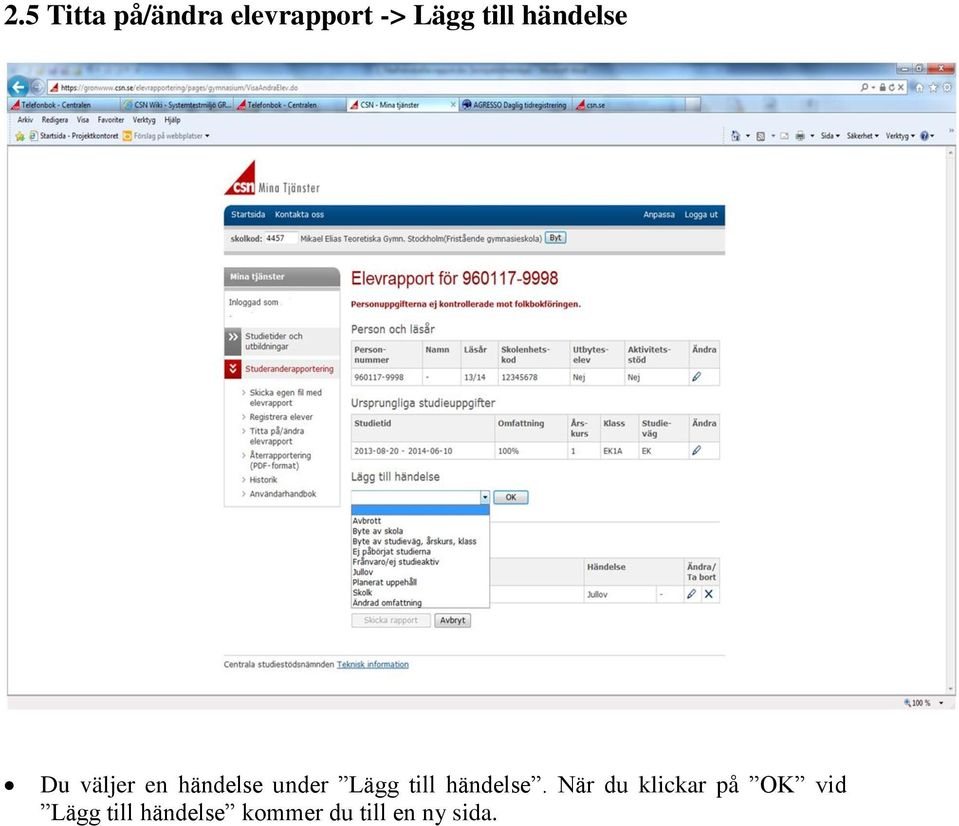
Task: Switch to CSN Wiki - Systemtestmiljö tab
Action: pos(177,105)
